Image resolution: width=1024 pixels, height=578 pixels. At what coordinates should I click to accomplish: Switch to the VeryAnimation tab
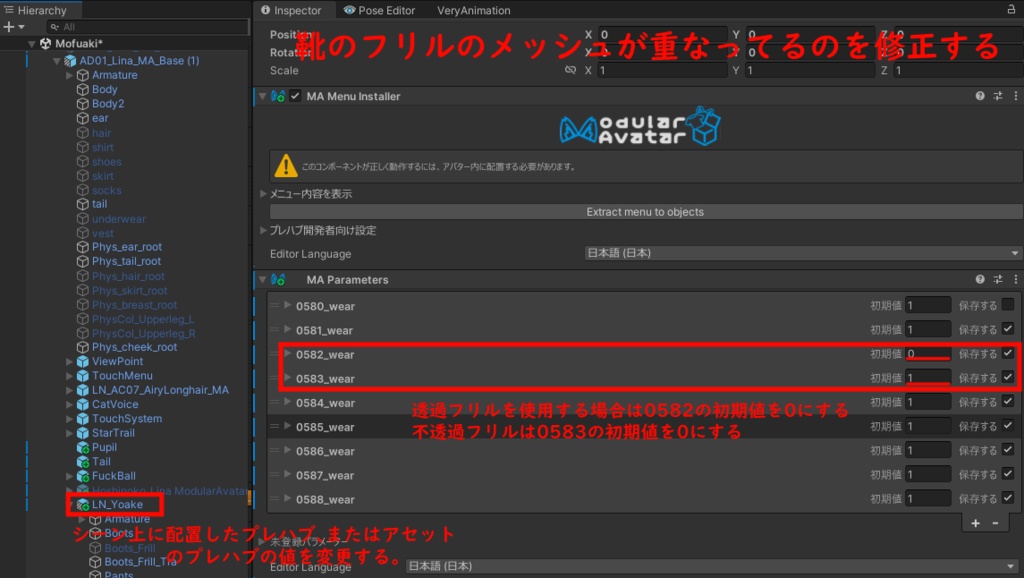473,10
